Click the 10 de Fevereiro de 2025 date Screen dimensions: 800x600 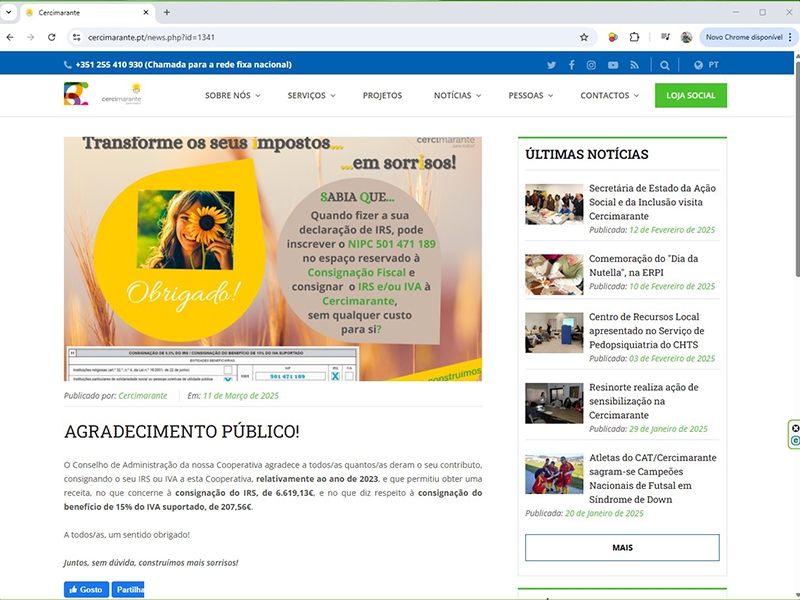(x=672, y=286)
